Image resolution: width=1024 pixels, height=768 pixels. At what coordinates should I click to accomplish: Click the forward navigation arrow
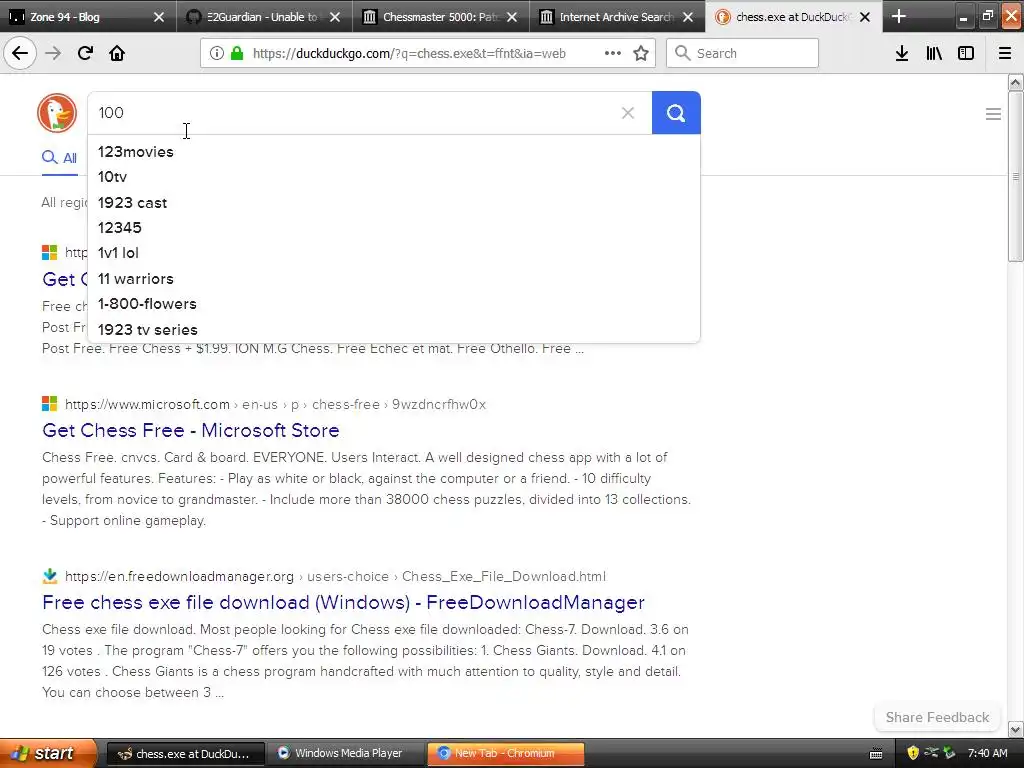pos(53,53)
